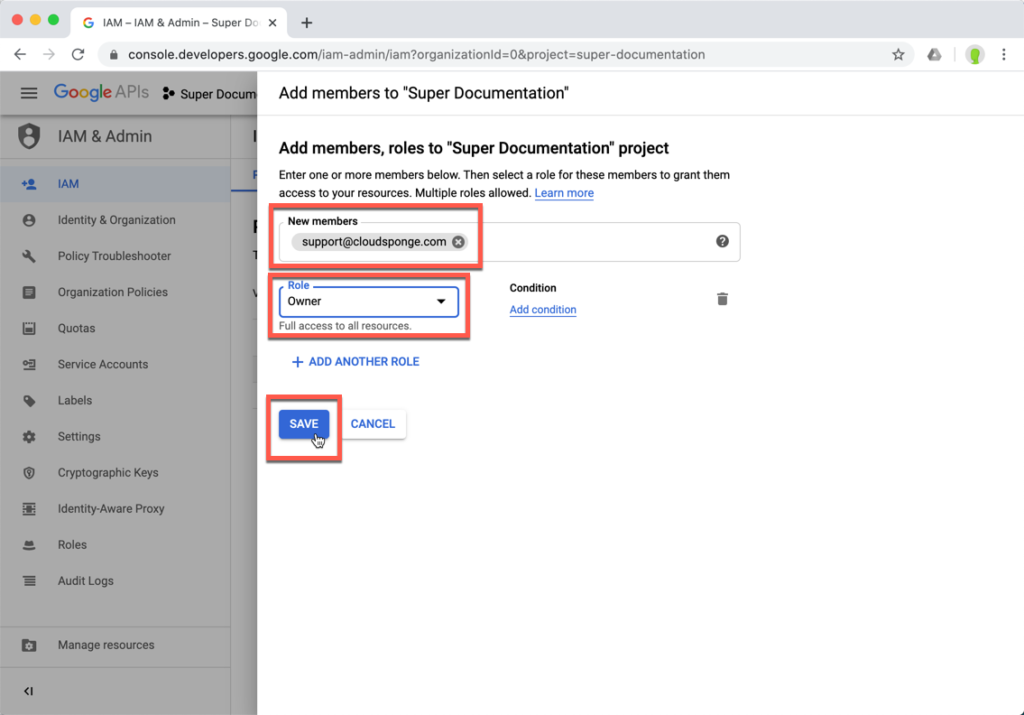Open the browser profile avatar
The width and height of the screenshot is (1024, 715).
click(975, 55)
